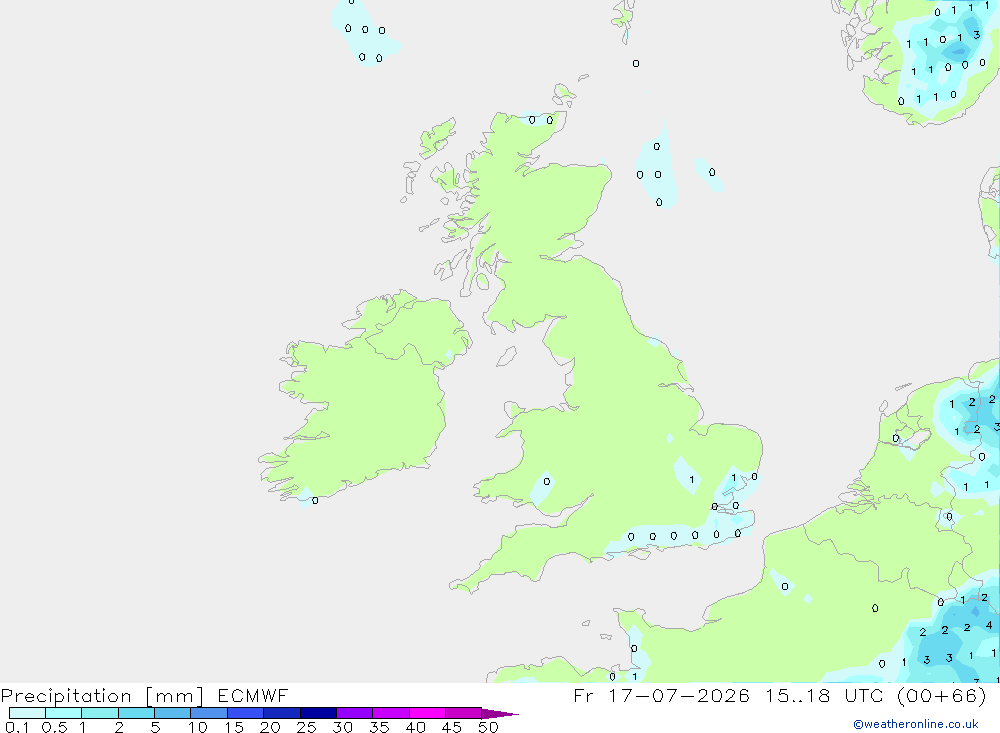Click the '4' rainfall value on the map
The width and height of the screenshot is (1000, 733).
coord(989,625)
